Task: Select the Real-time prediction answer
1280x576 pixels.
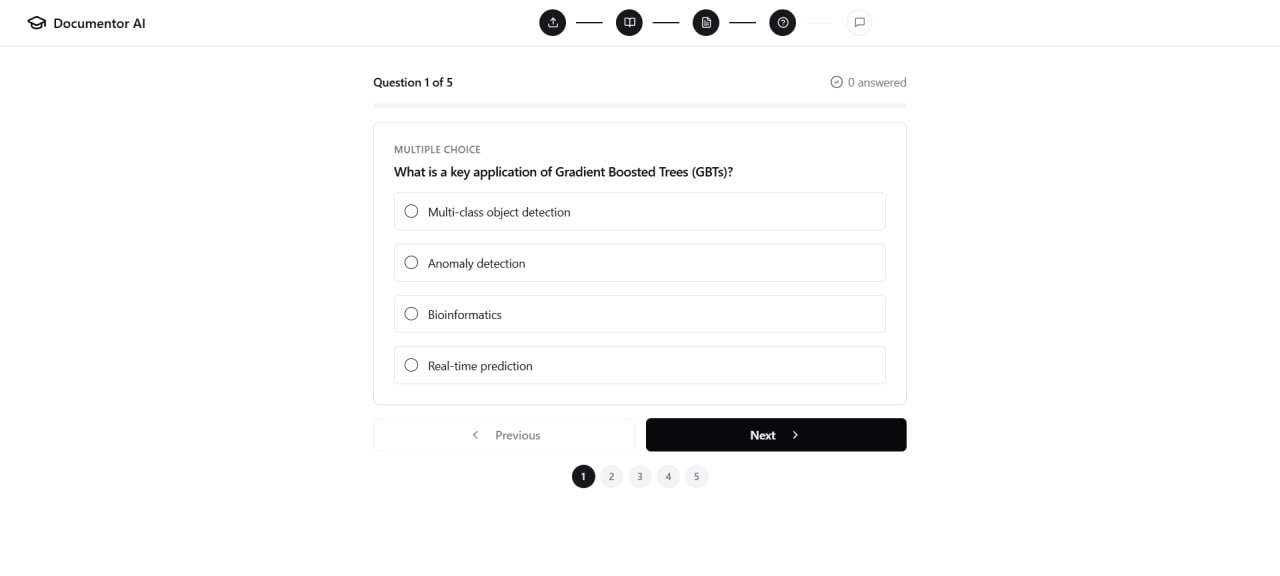Action: click(x=640, y=365)
